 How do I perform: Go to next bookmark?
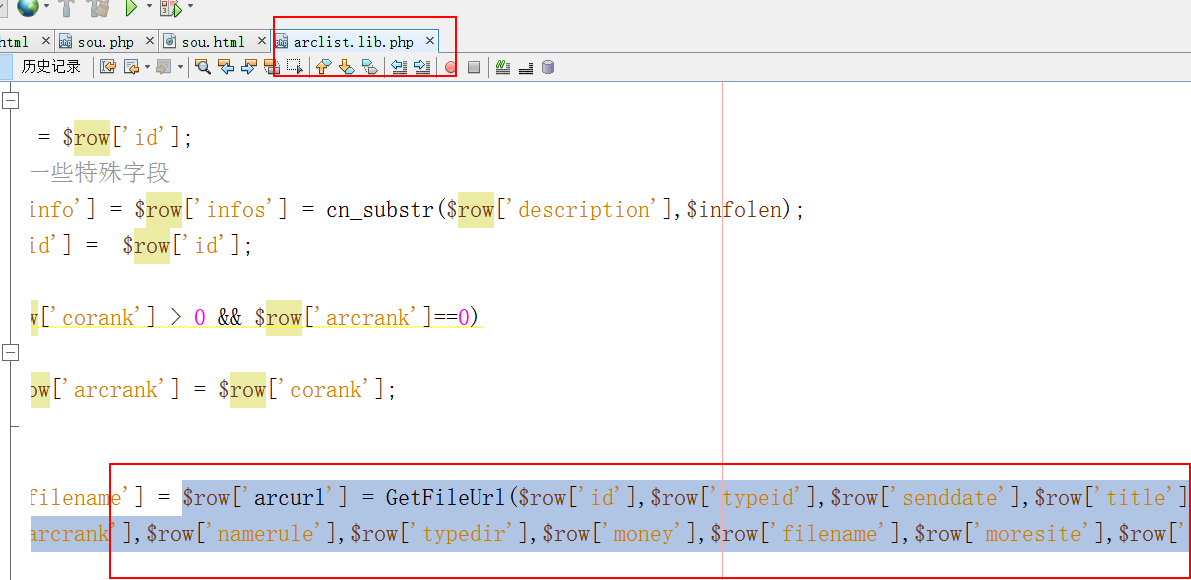coord(346,67)
